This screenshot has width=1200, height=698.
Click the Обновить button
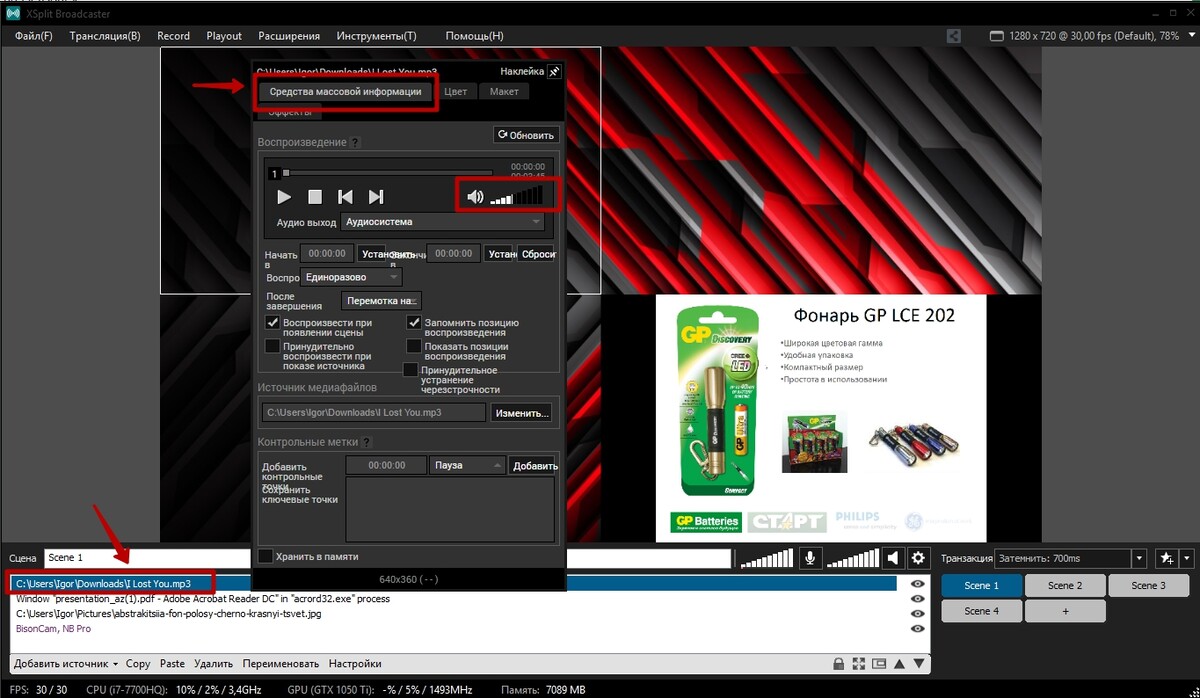tap(526, 135)
